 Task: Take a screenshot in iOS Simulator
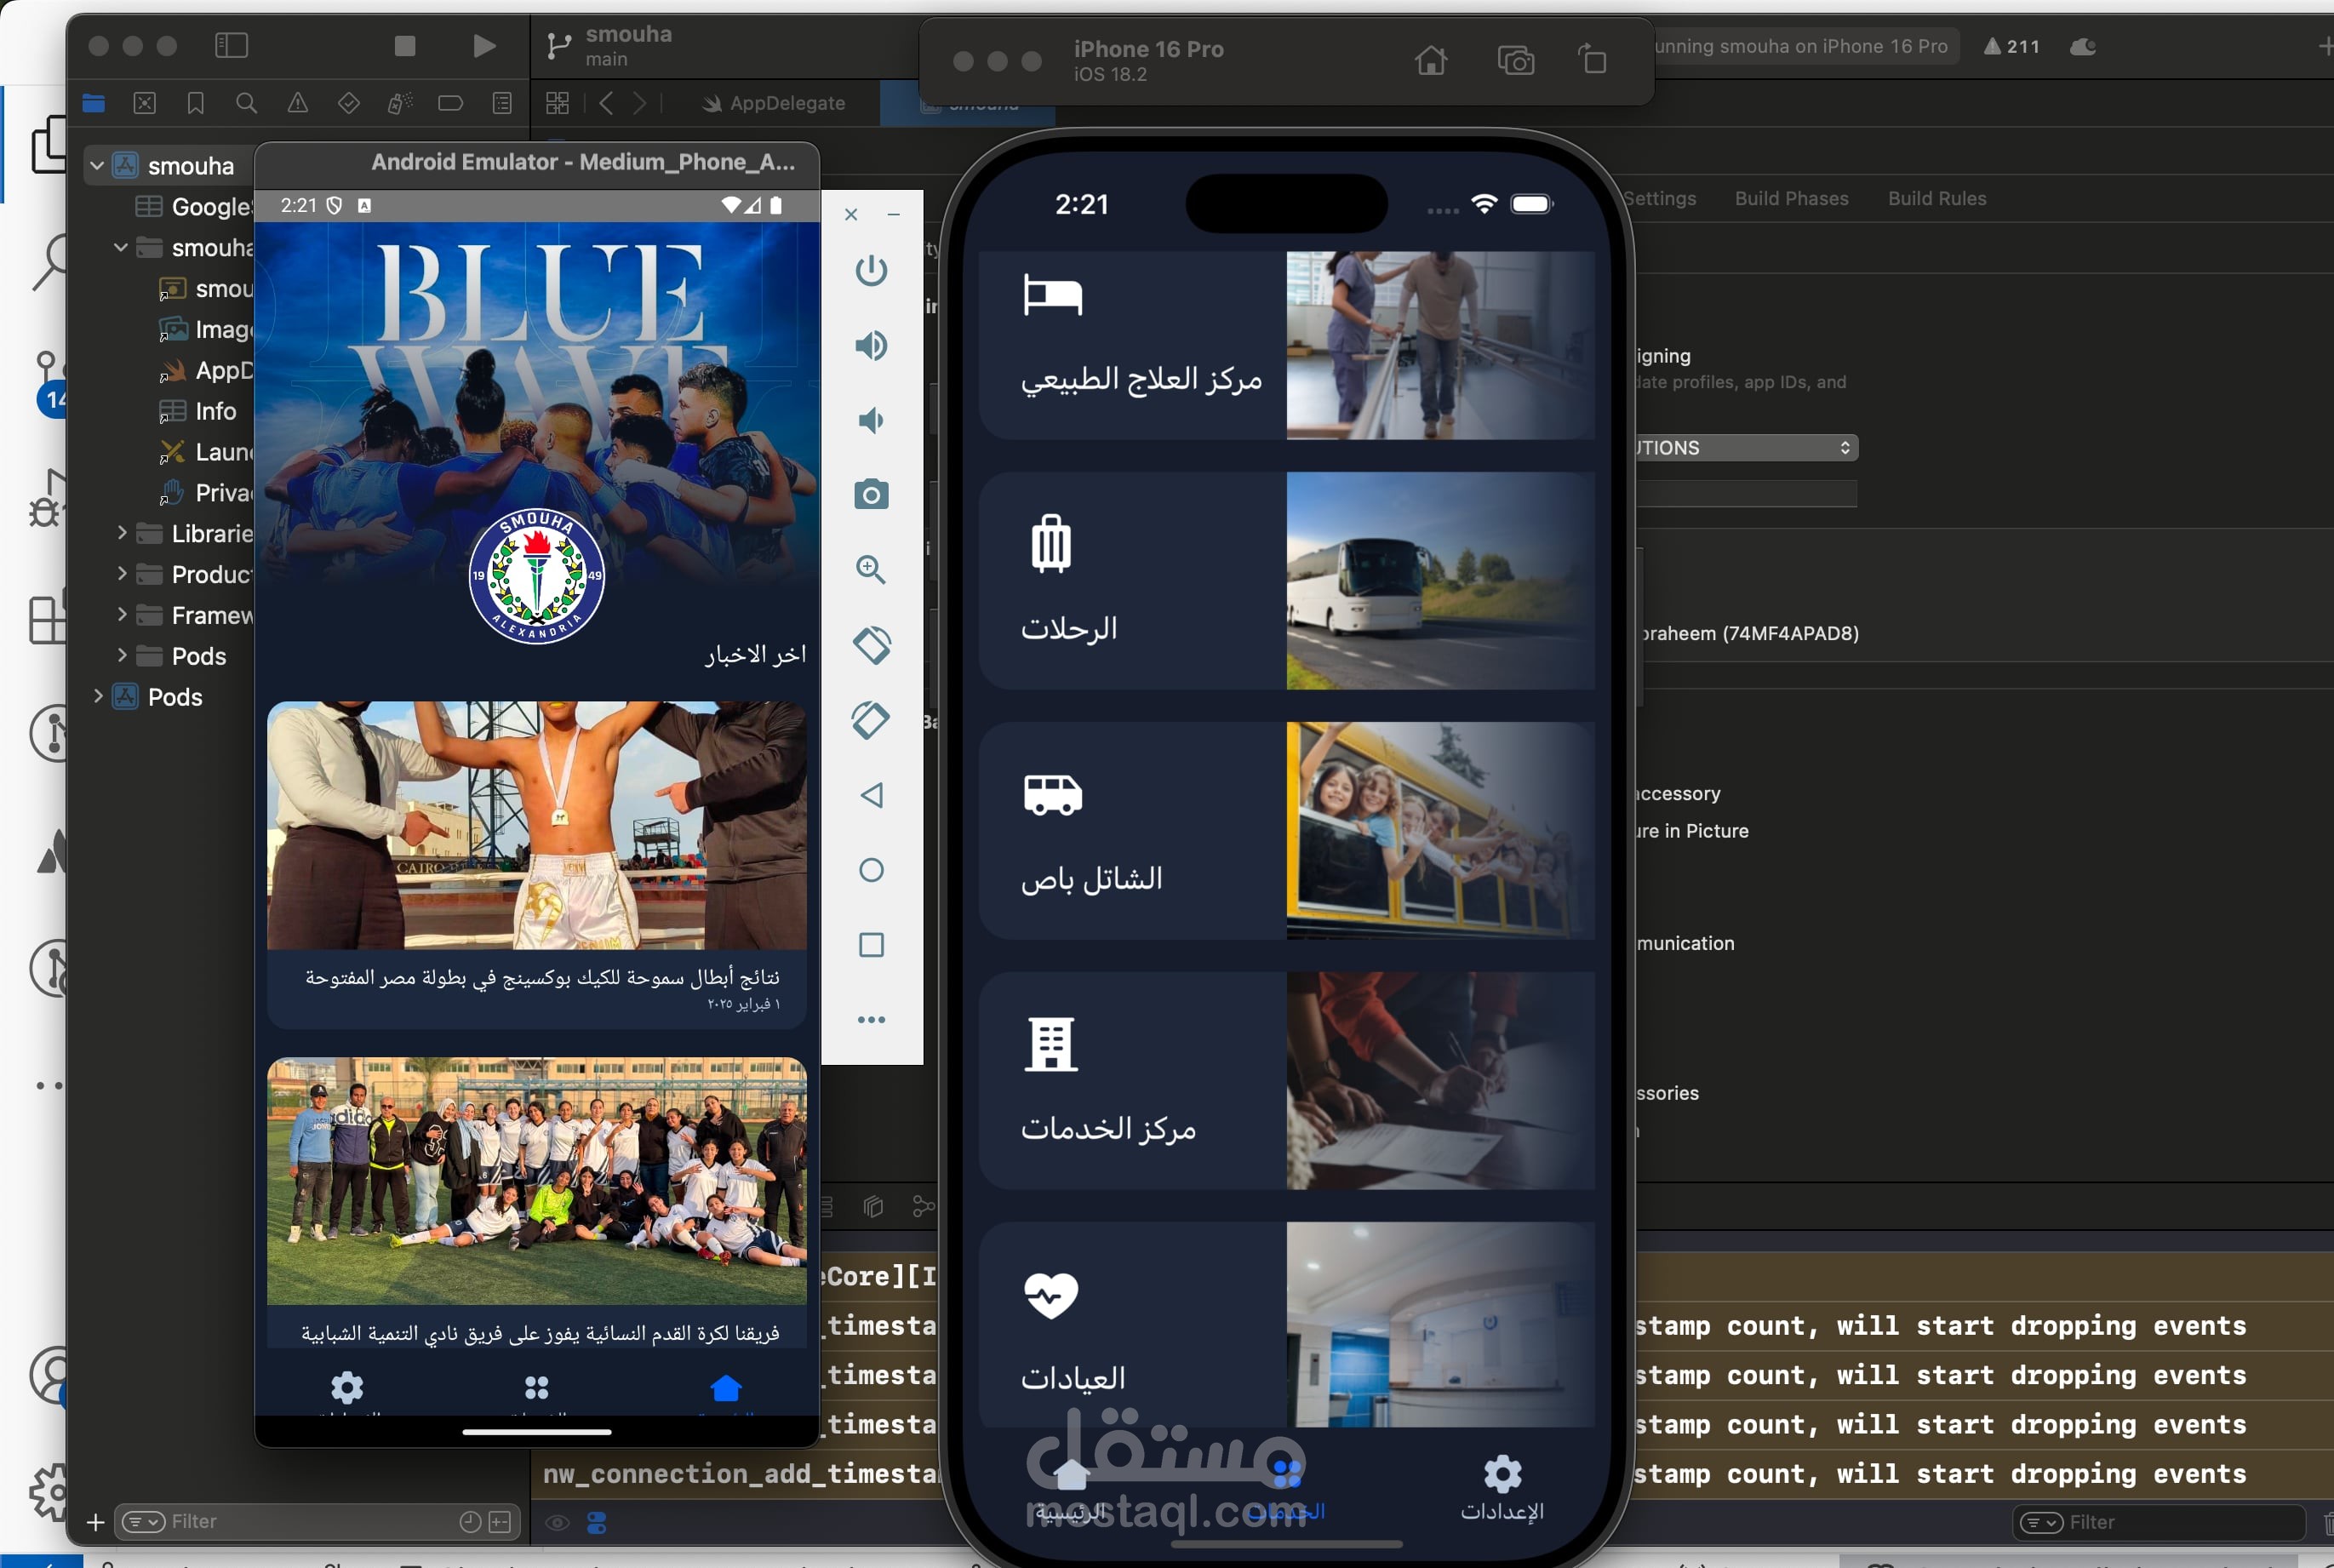(1515, 61)
